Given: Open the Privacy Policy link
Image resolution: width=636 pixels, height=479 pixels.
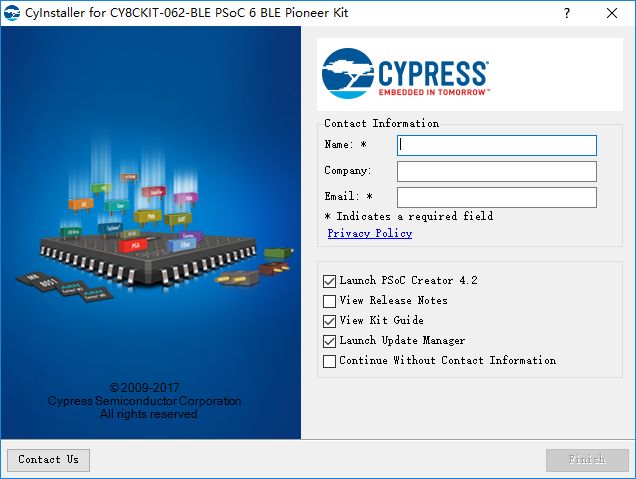Looking at the screenshot, I should (x=370, y=233).
